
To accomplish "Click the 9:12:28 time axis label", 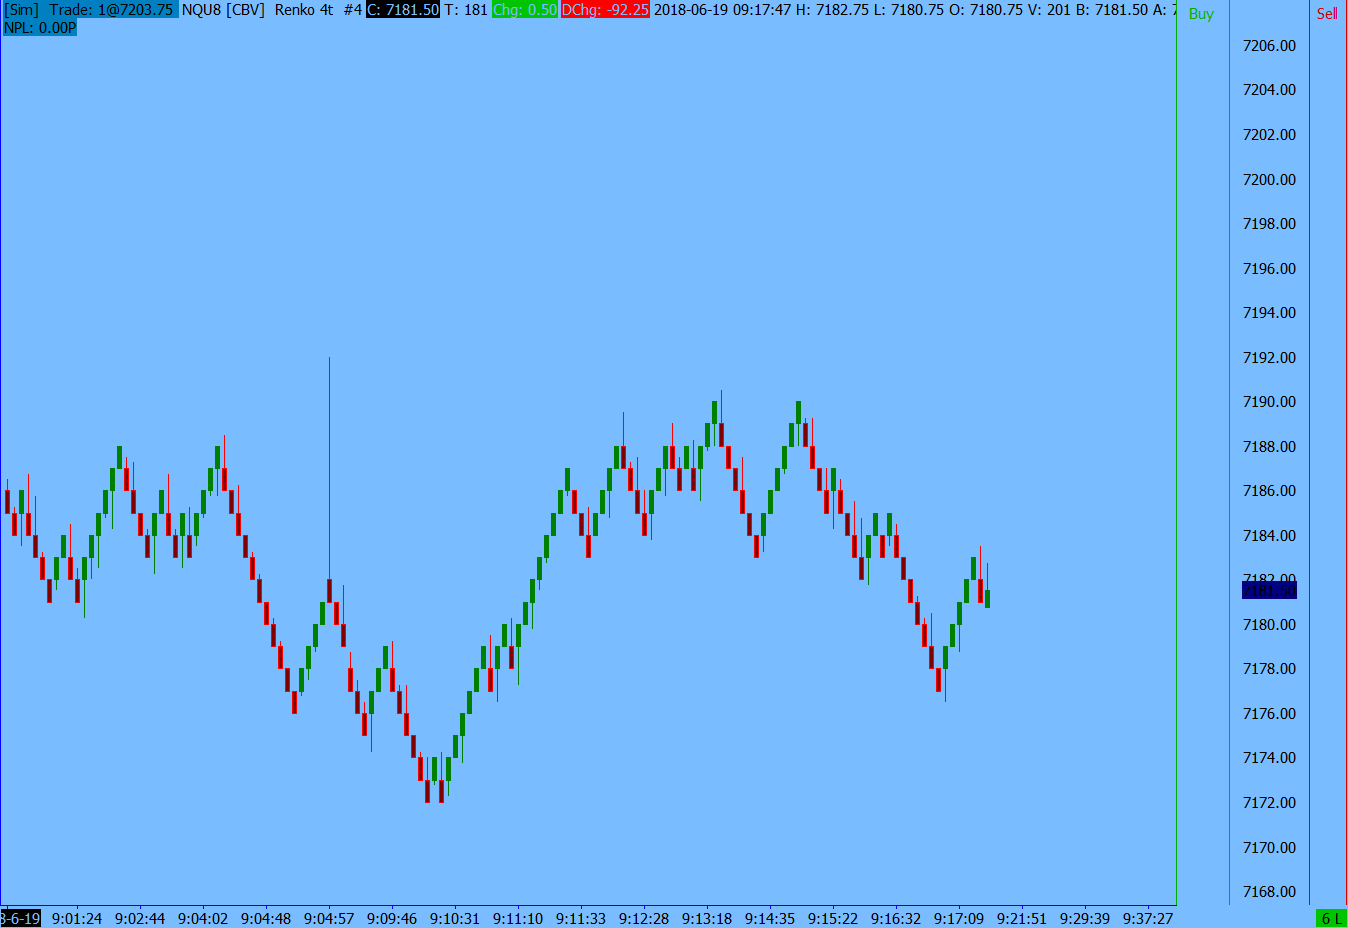I will click(x=644, y=918).
